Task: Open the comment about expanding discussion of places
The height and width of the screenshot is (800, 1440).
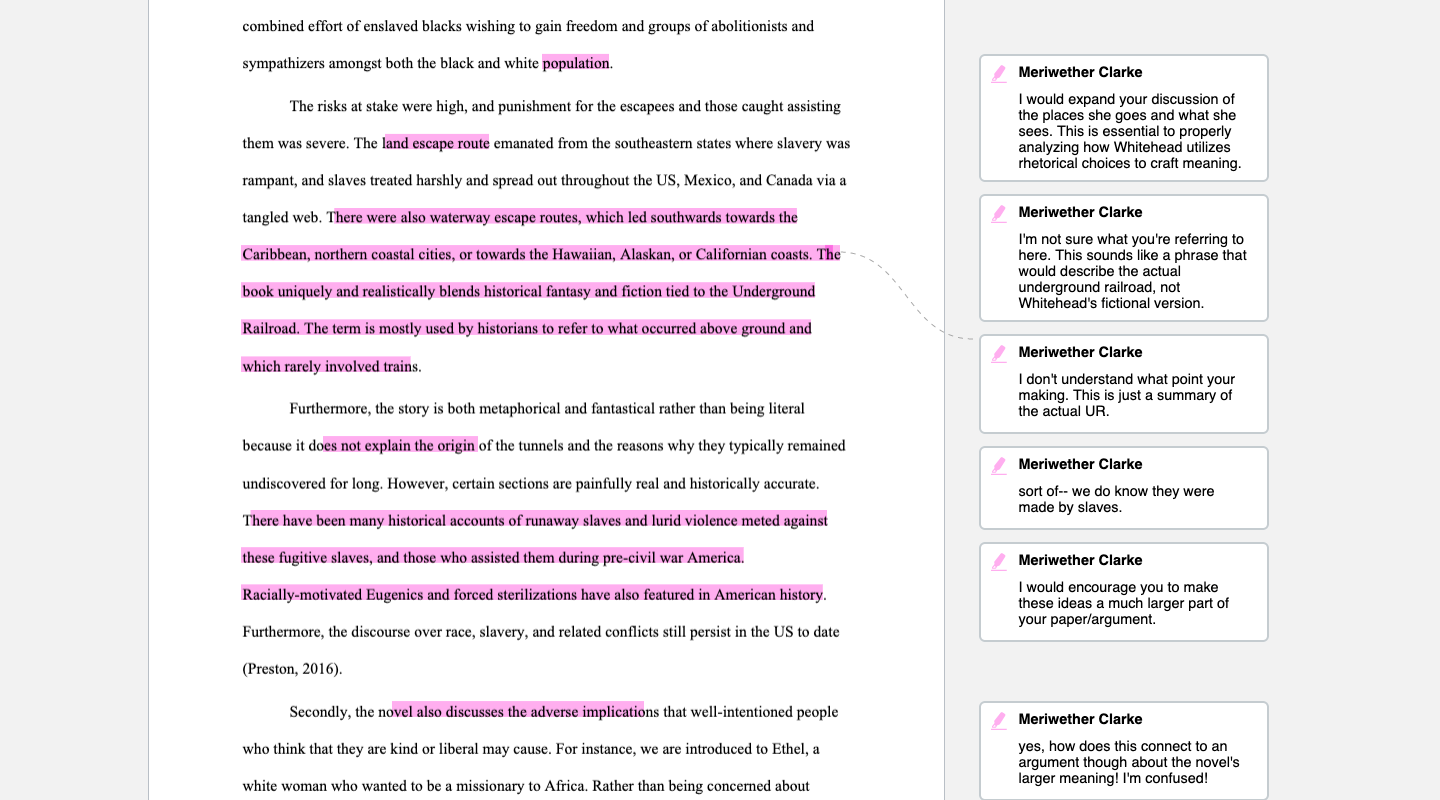Action: click(1124, 118)
